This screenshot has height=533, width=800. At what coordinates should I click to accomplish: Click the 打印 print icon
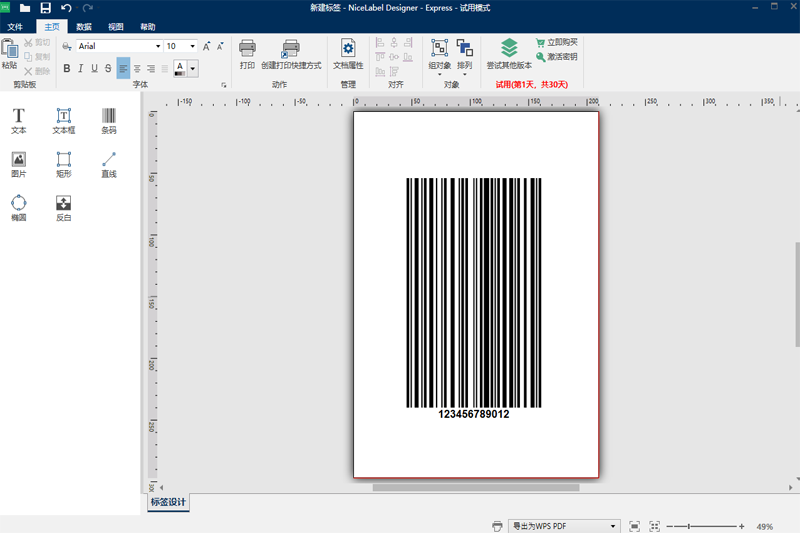(x=247, y=53)
